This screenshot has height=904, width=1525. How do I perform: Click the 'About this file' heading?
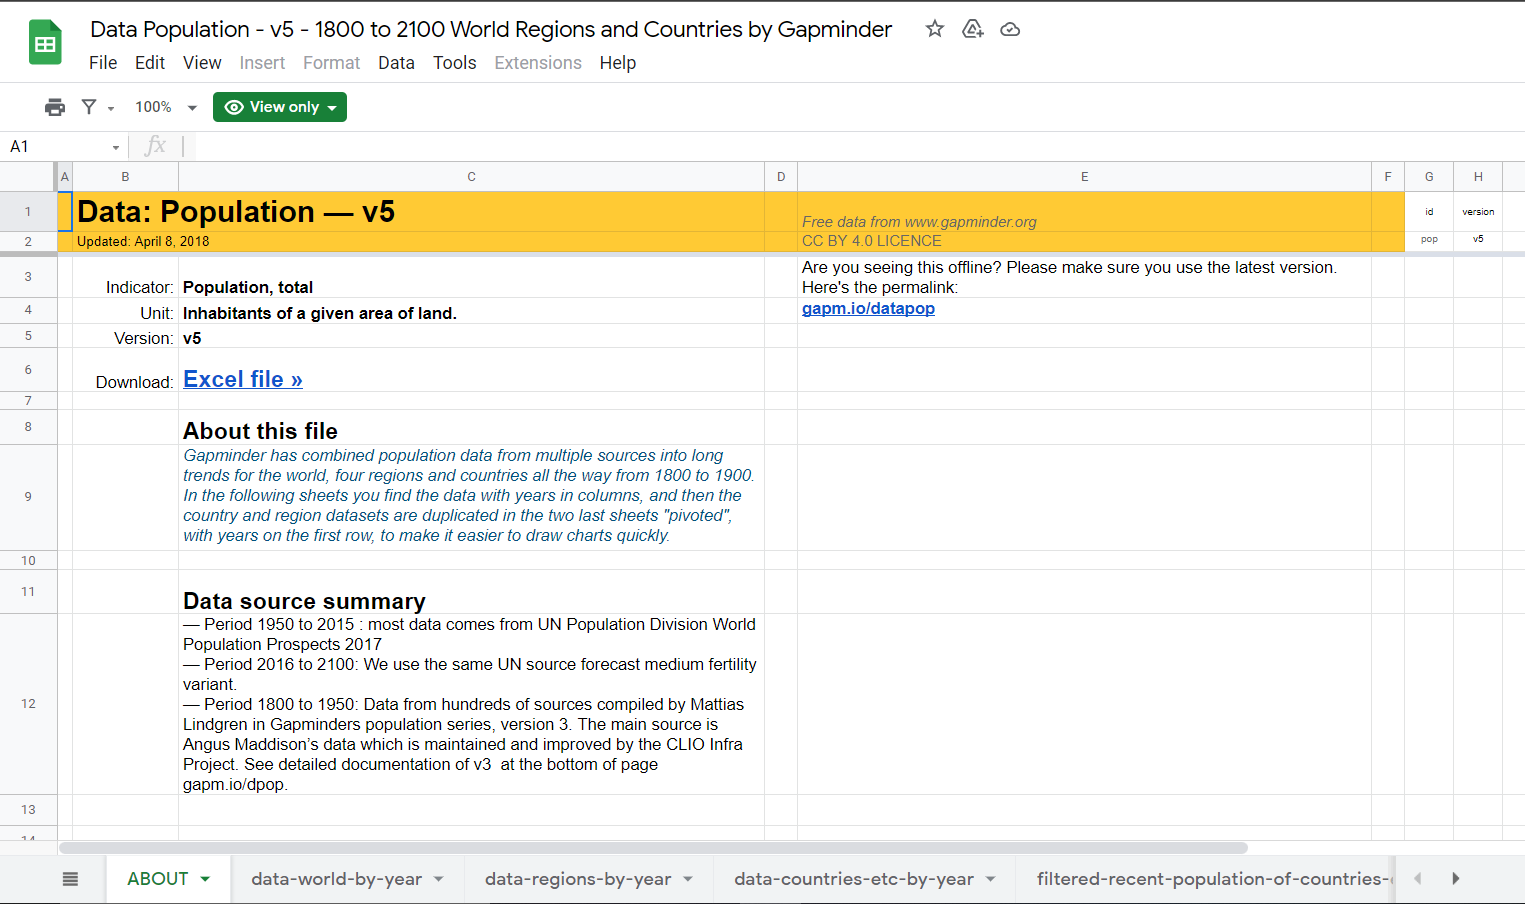click(260, 431)
